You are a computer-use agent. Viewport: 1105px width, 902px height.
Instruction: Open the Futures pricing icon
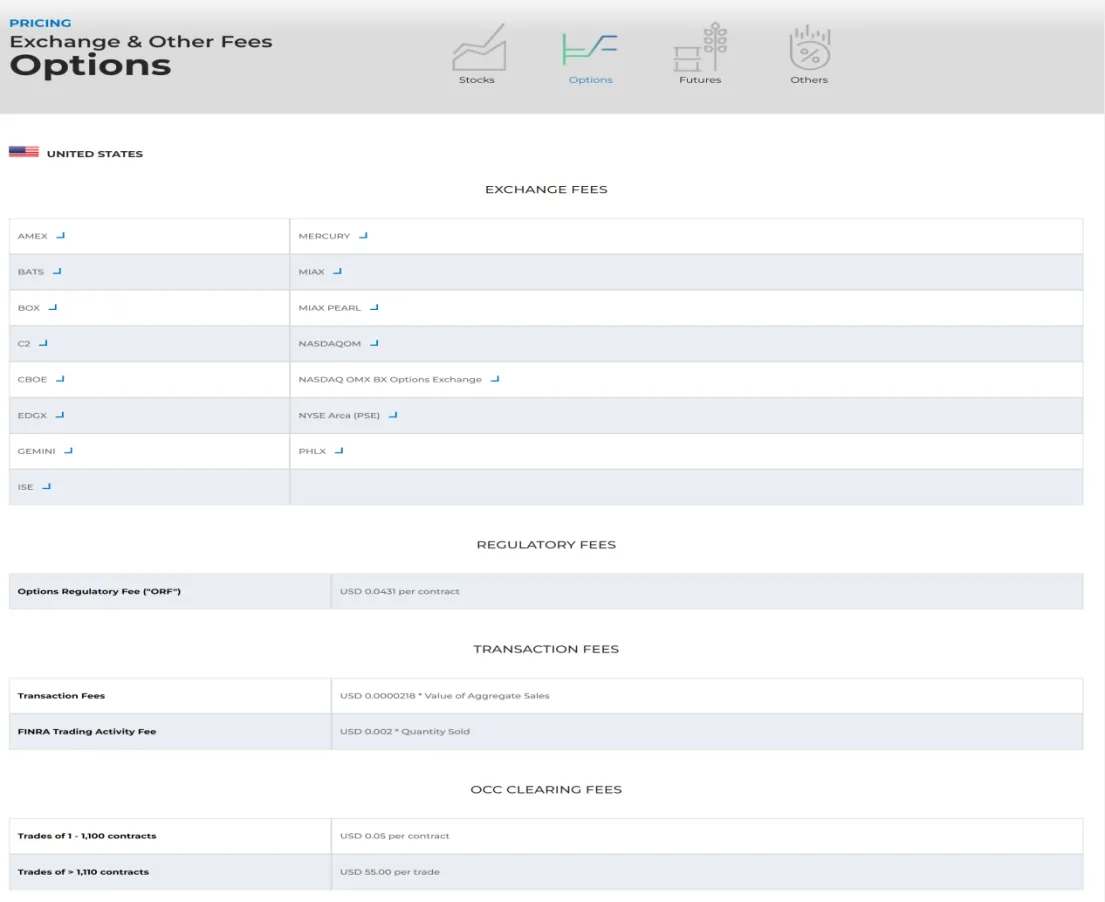pyautogui.click(x=700, y=47)
